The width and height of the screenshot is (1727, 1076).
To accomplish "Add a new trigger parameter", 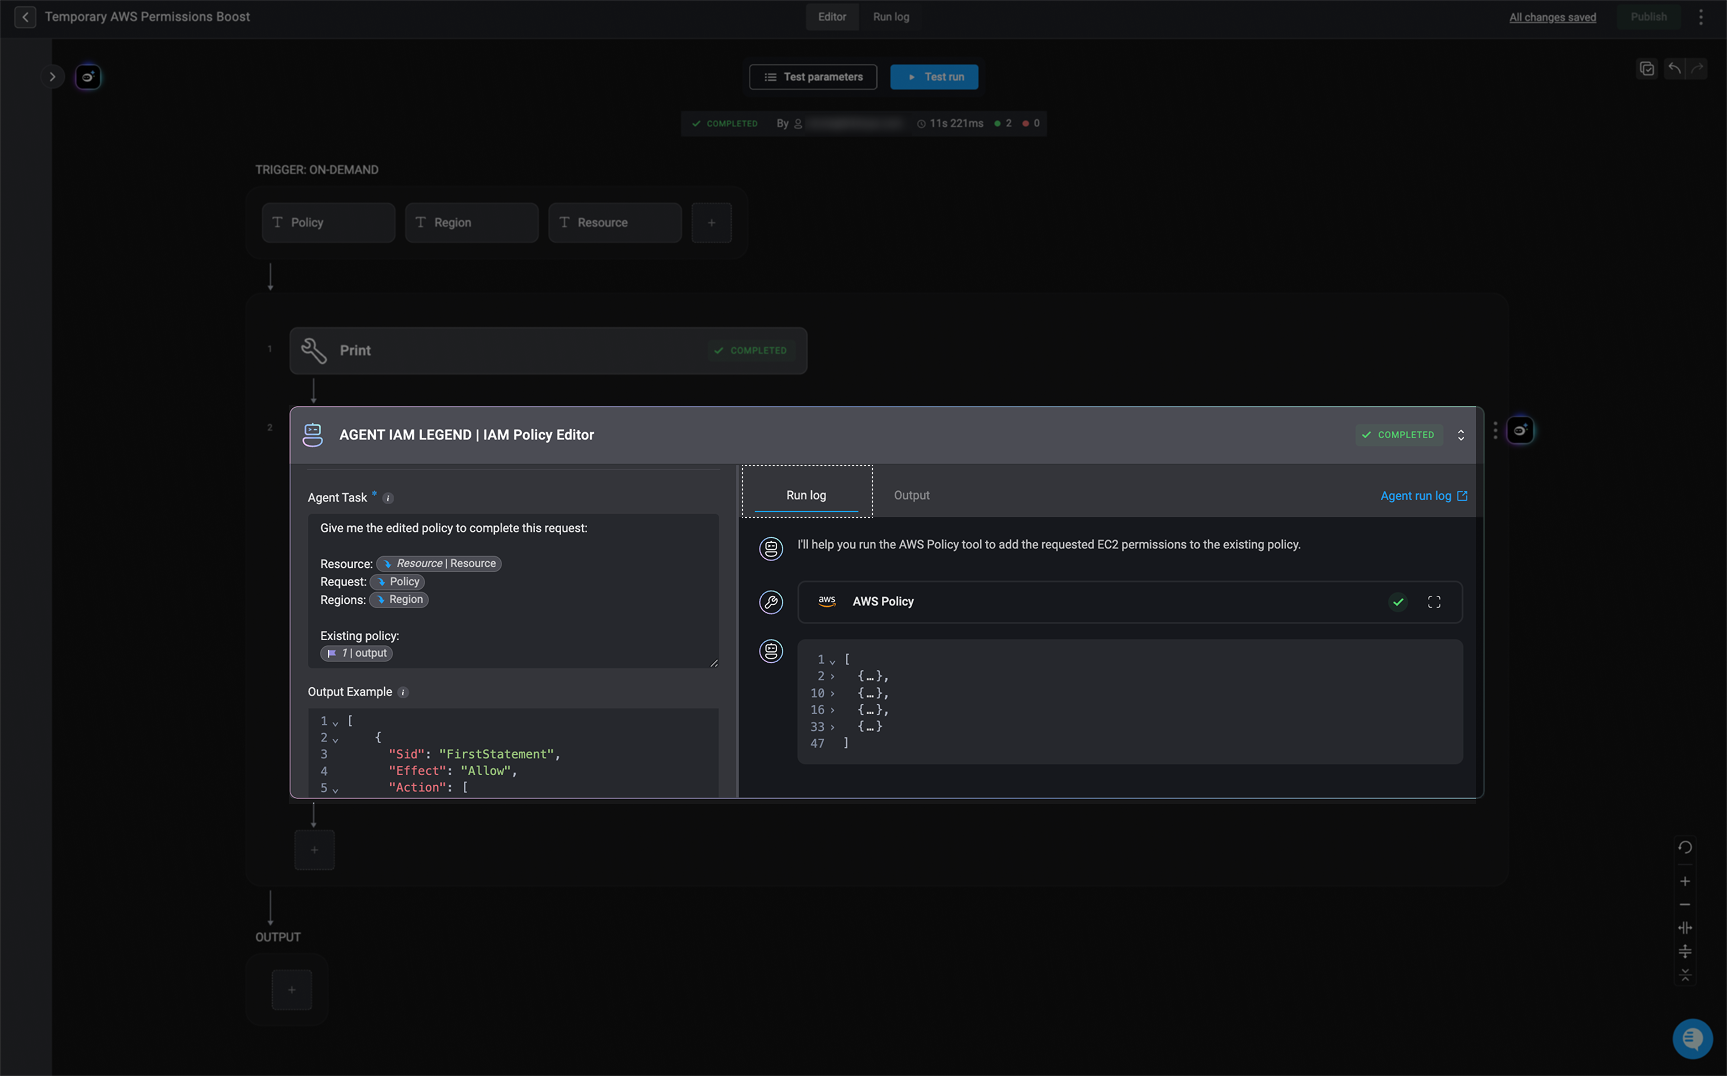I will [x=711, y=223].
